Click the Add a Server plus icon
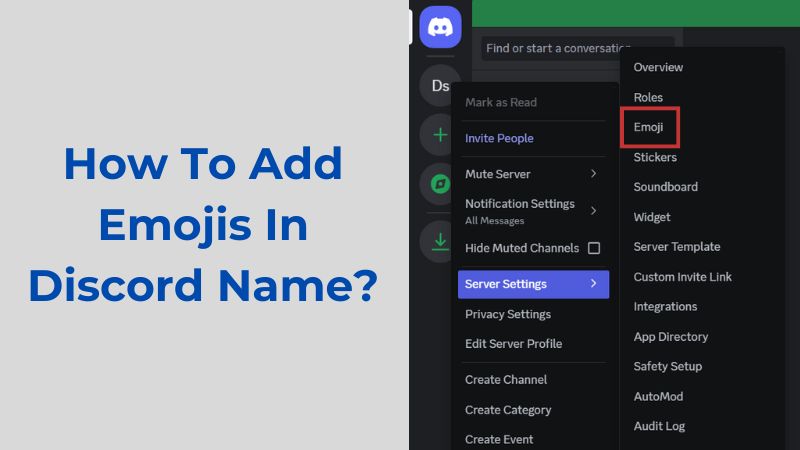 click(x=440, y=135)
